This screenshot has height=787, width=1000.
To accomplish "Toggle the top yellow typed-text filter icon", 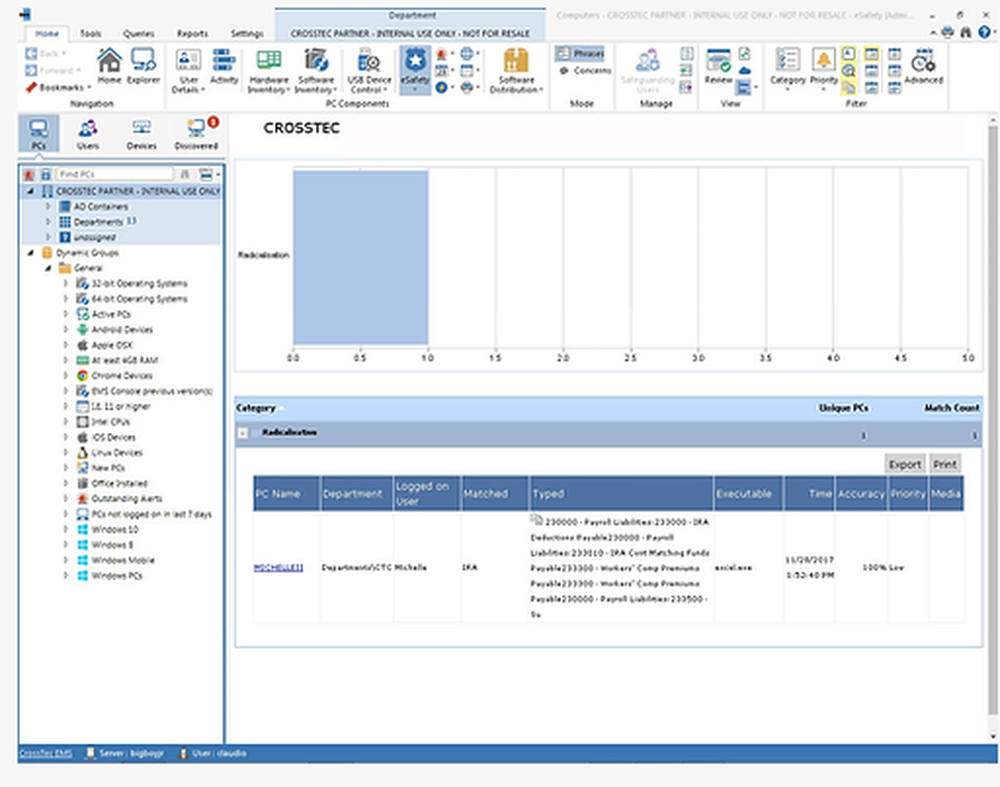I will coord(849,54).
